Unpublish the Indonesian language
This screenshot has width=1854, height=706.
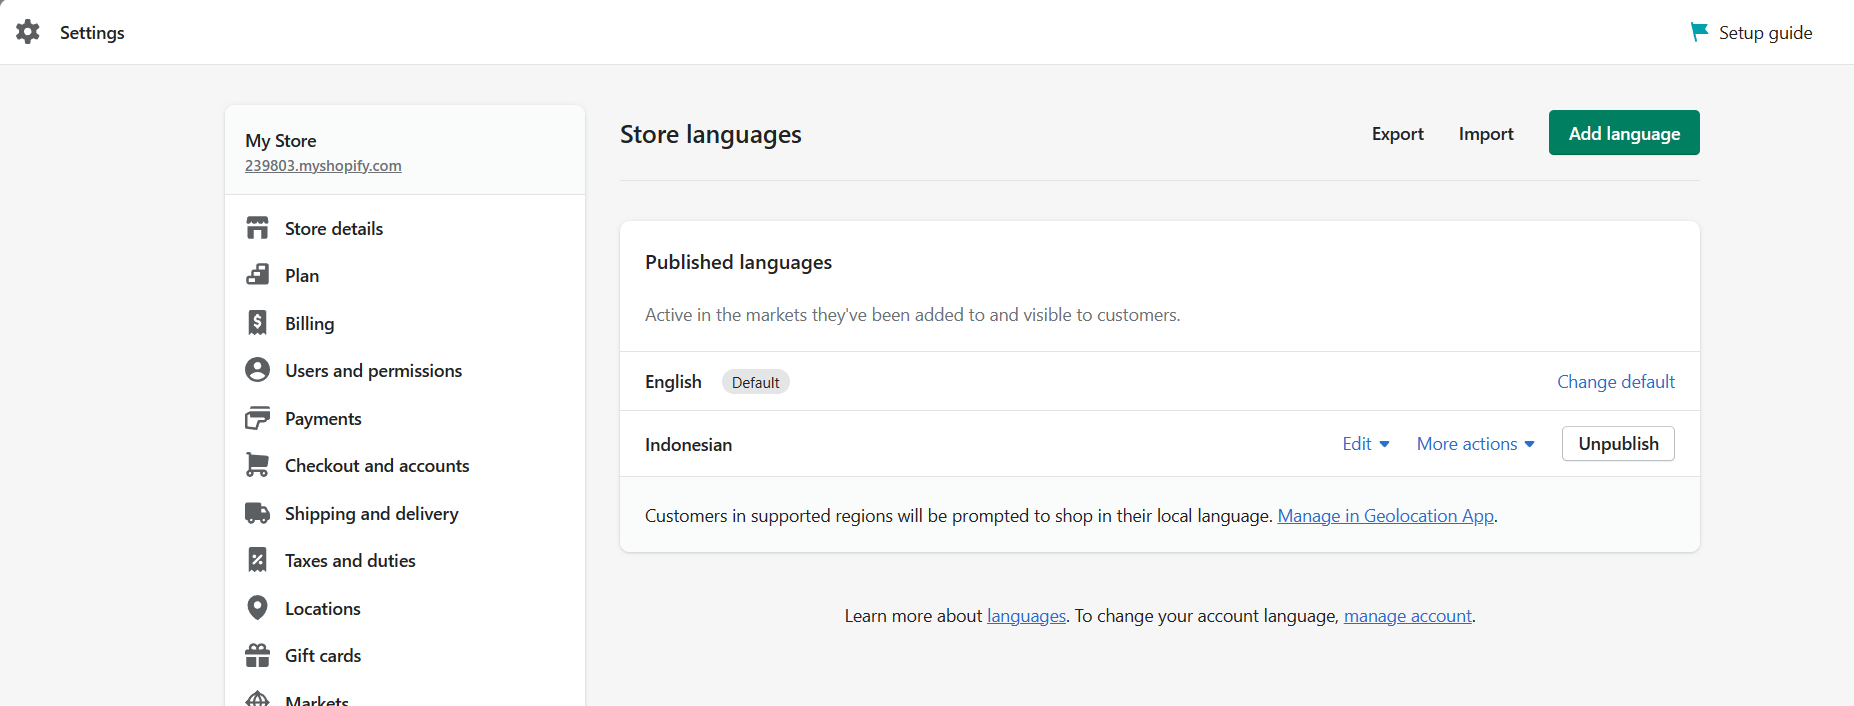(x=1618, y=444)
